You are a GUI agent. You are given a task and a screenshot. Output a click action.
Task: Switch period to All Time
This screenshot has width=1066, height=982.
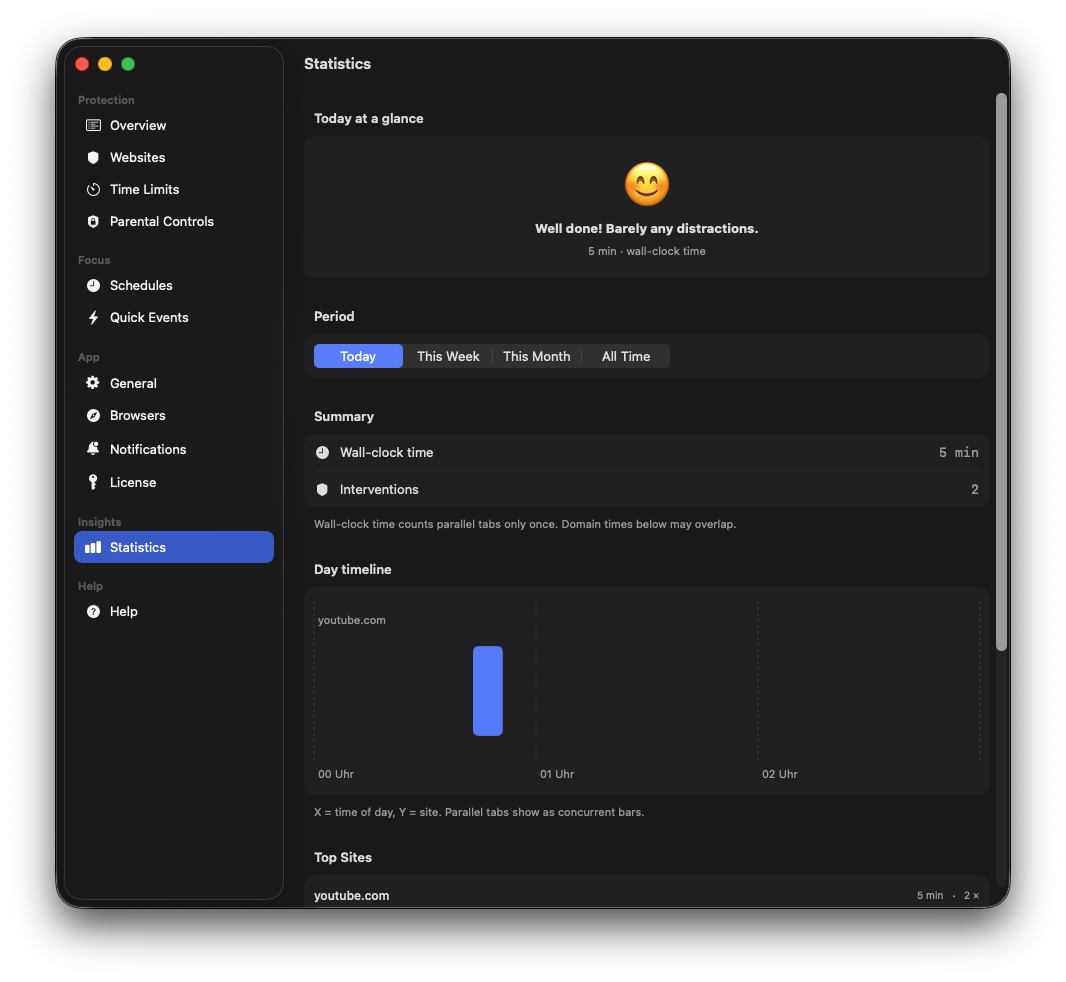click(x=625, y=356)
